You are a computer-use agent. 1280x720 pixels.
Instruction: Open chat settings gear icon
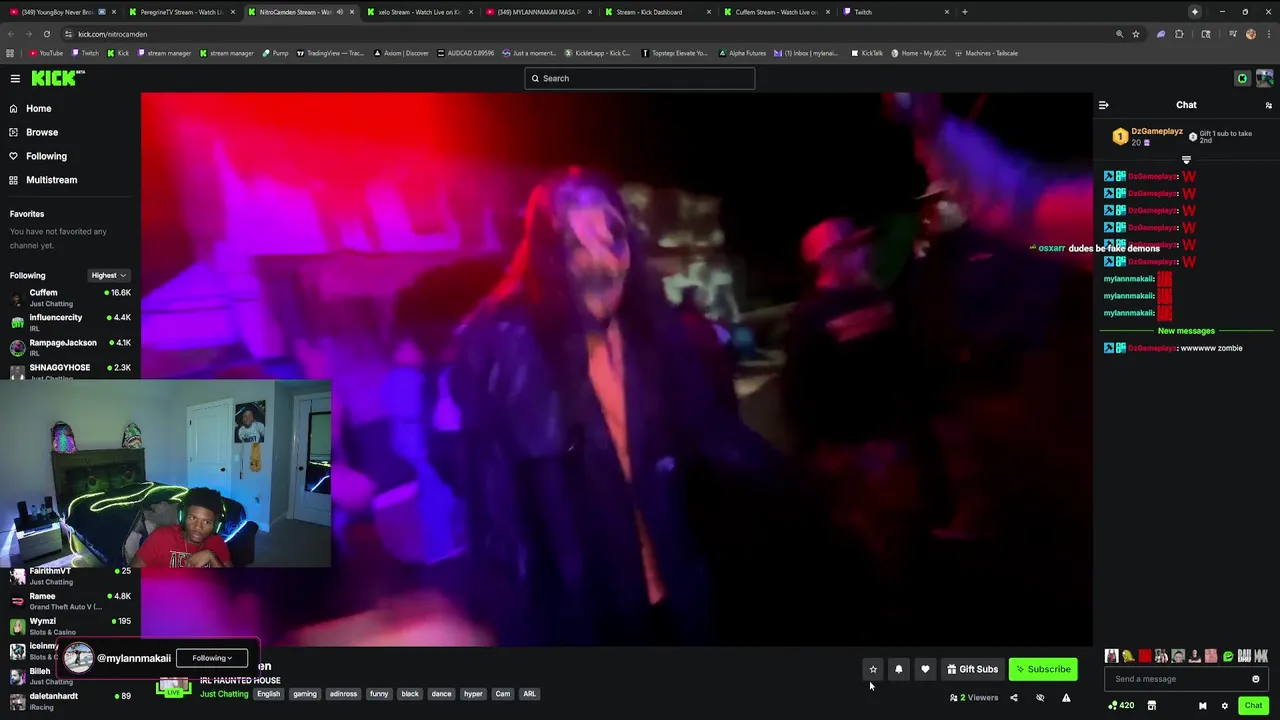coord(1224,705)
